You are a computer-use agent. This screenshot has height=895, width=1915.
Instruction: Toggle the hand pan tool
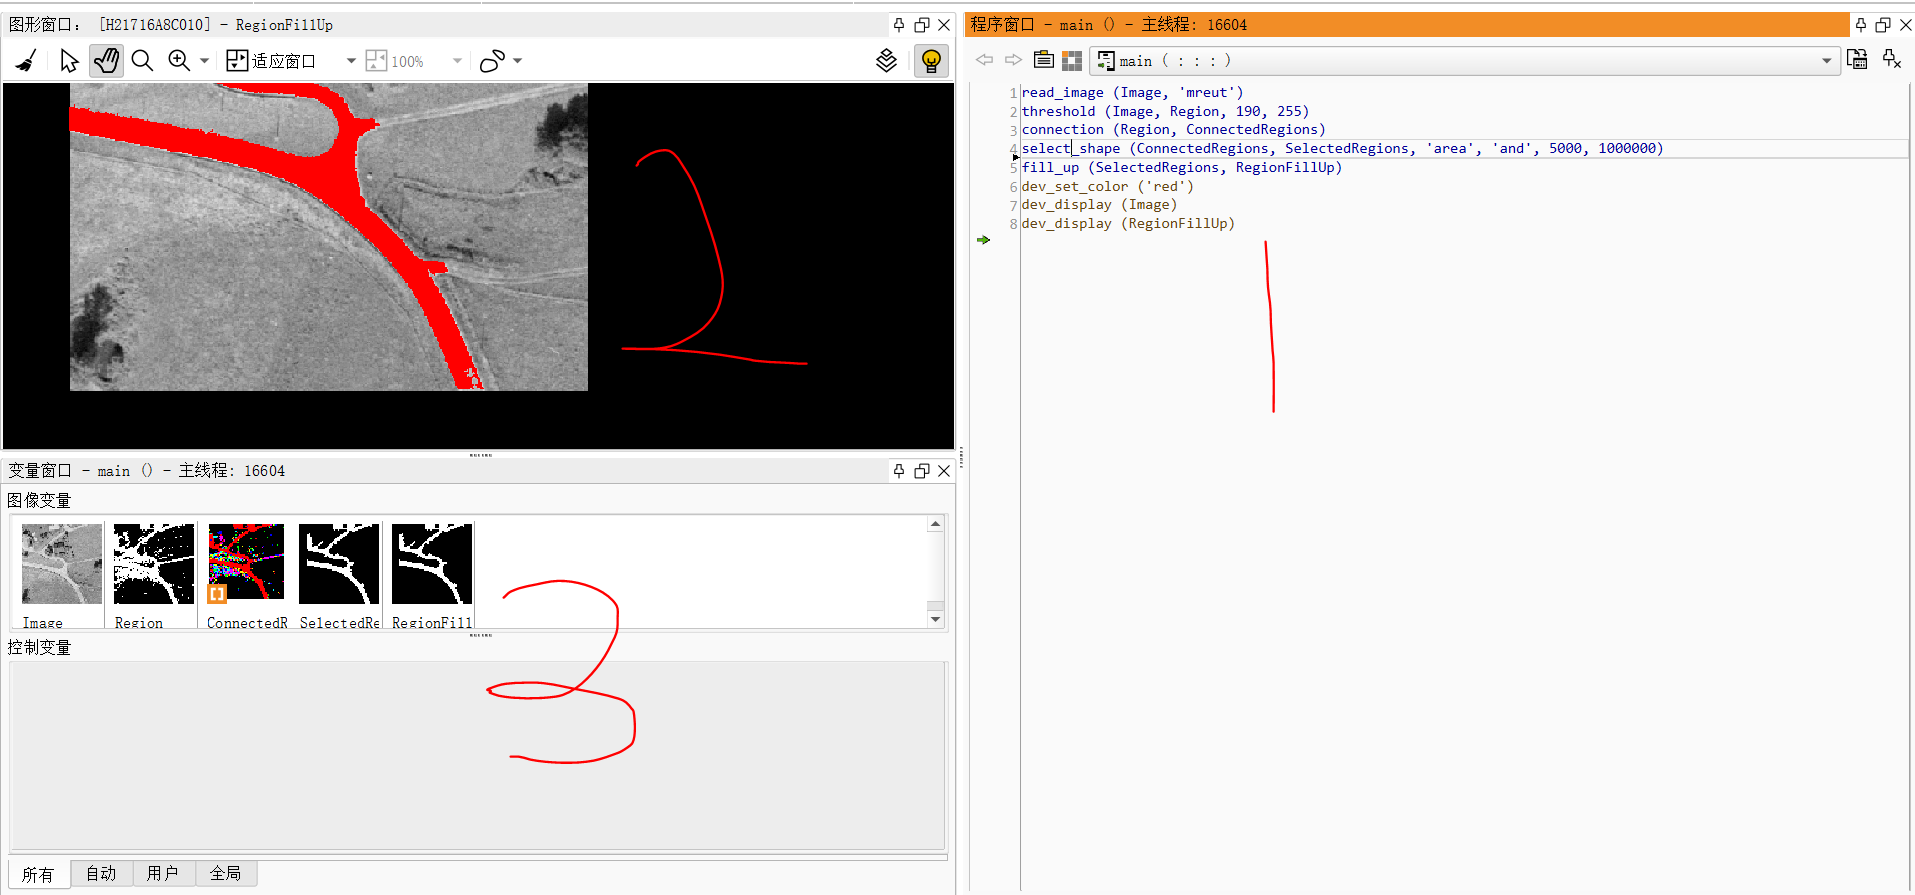pos(106,61)
